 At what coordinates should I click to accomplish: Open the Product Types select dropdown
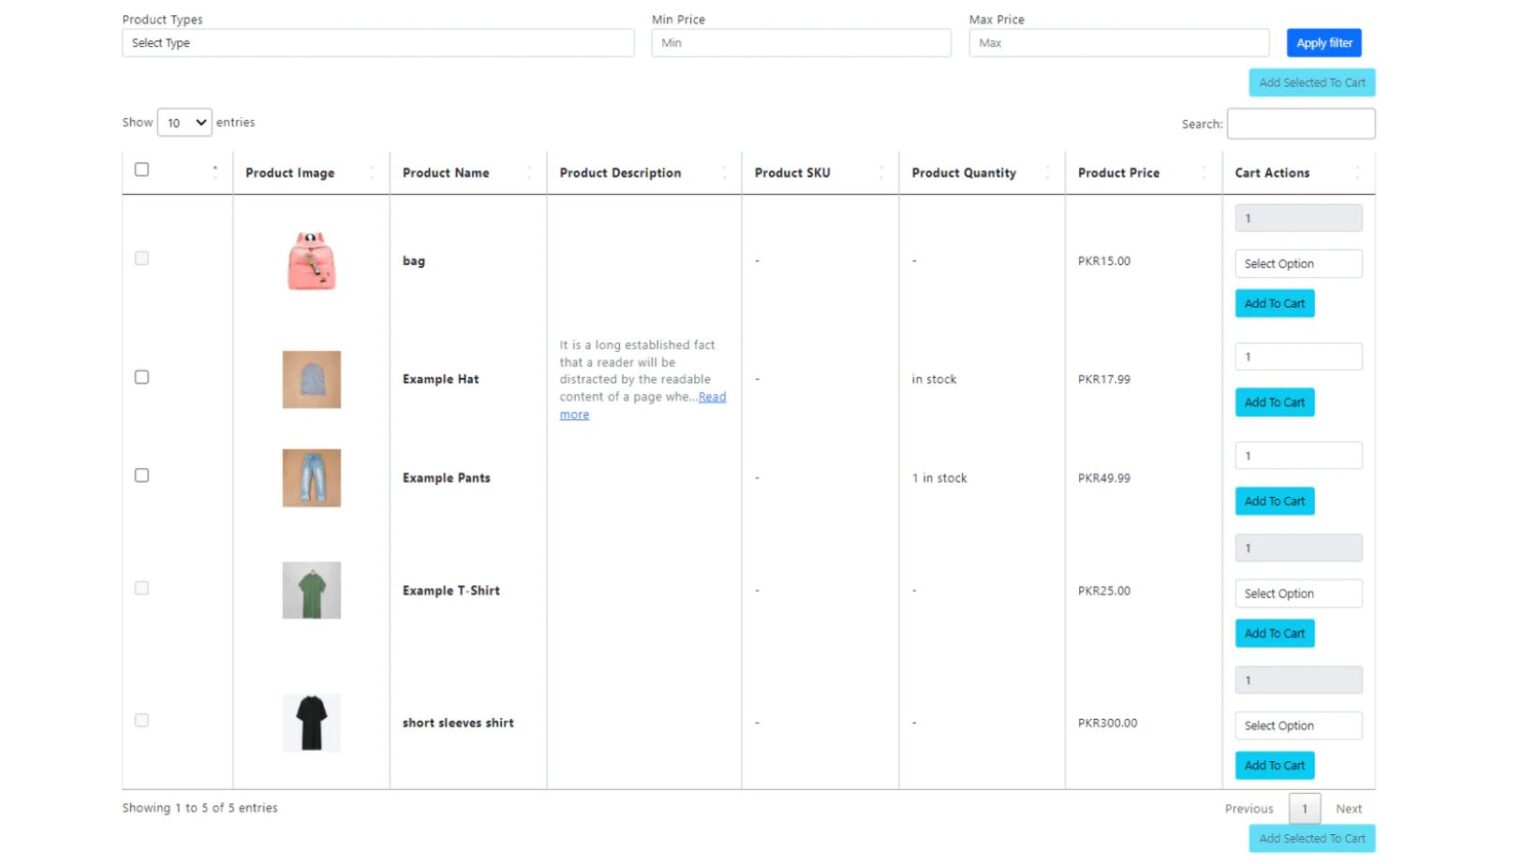[378, 43]
